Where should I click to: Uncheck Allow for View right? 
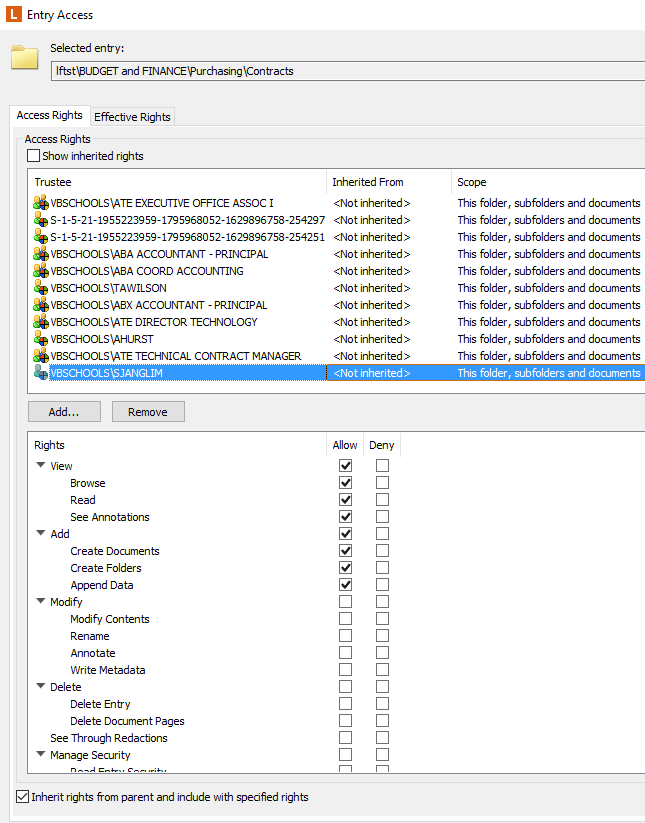point(345,466)
